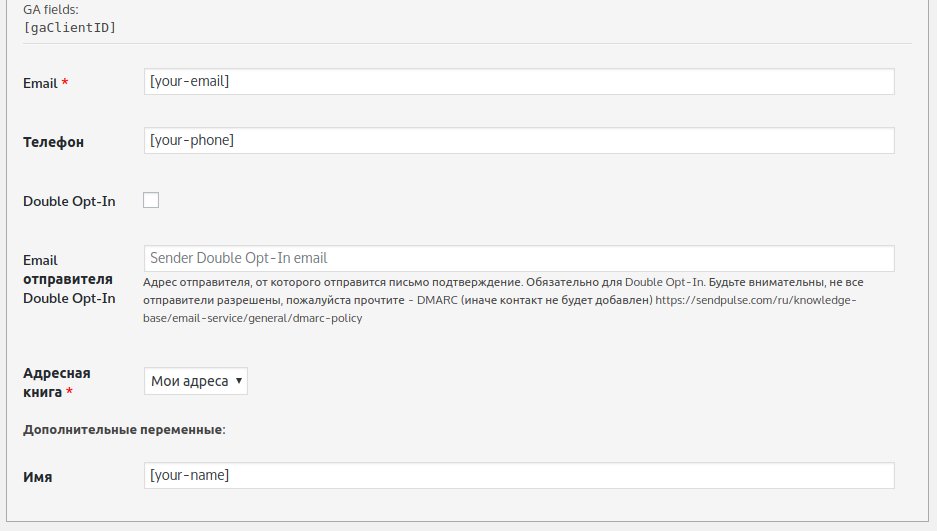Click the GA fields heading text
This screenshot has height=531, width=937.
pos(50,9)
